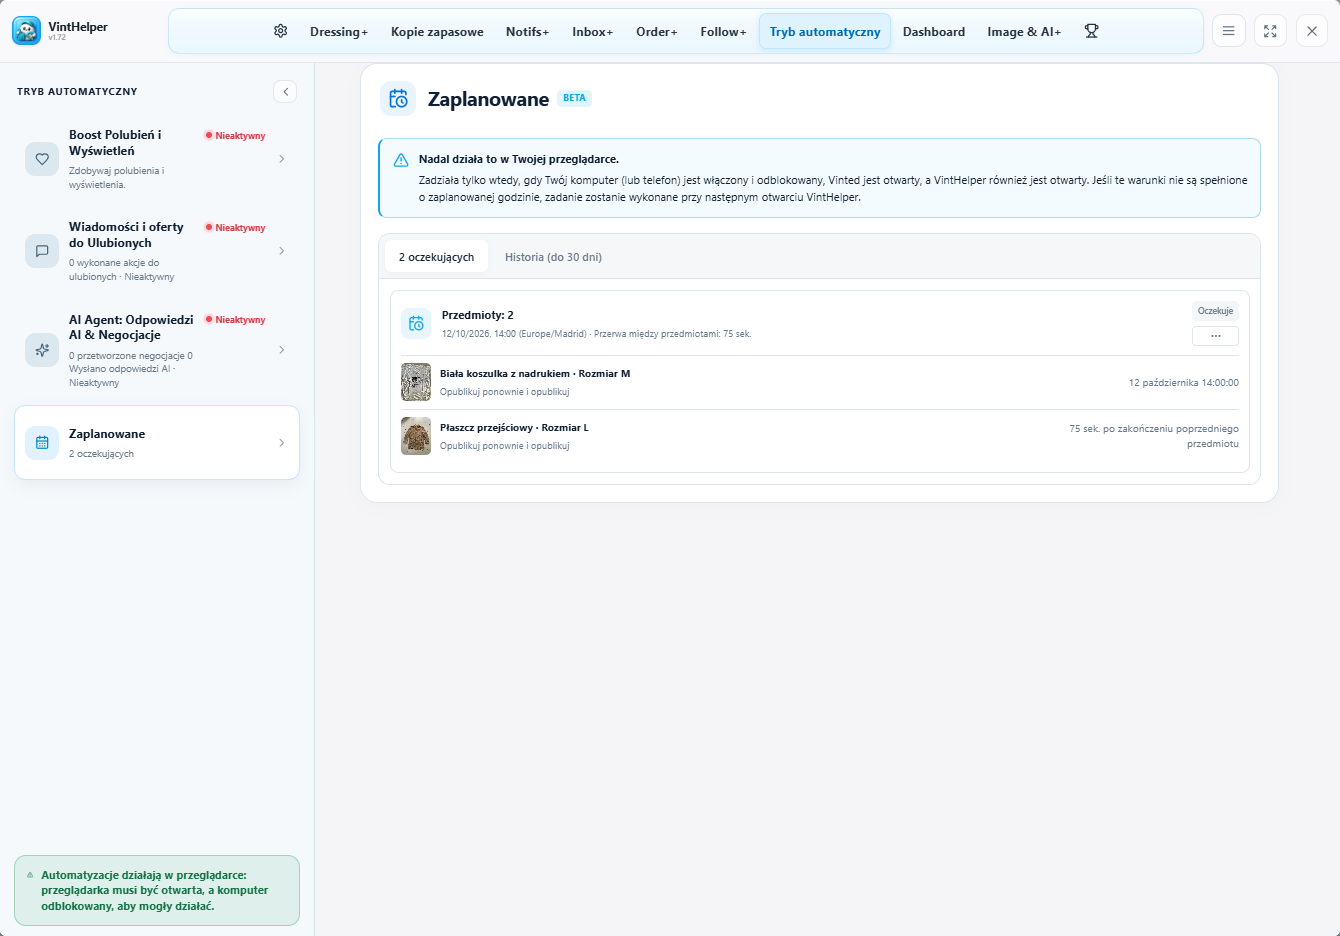Viewport: 1340px width, 936px height.
Task: Expand the Zaplanowane sidebar chevron
Action: (282, 443)
